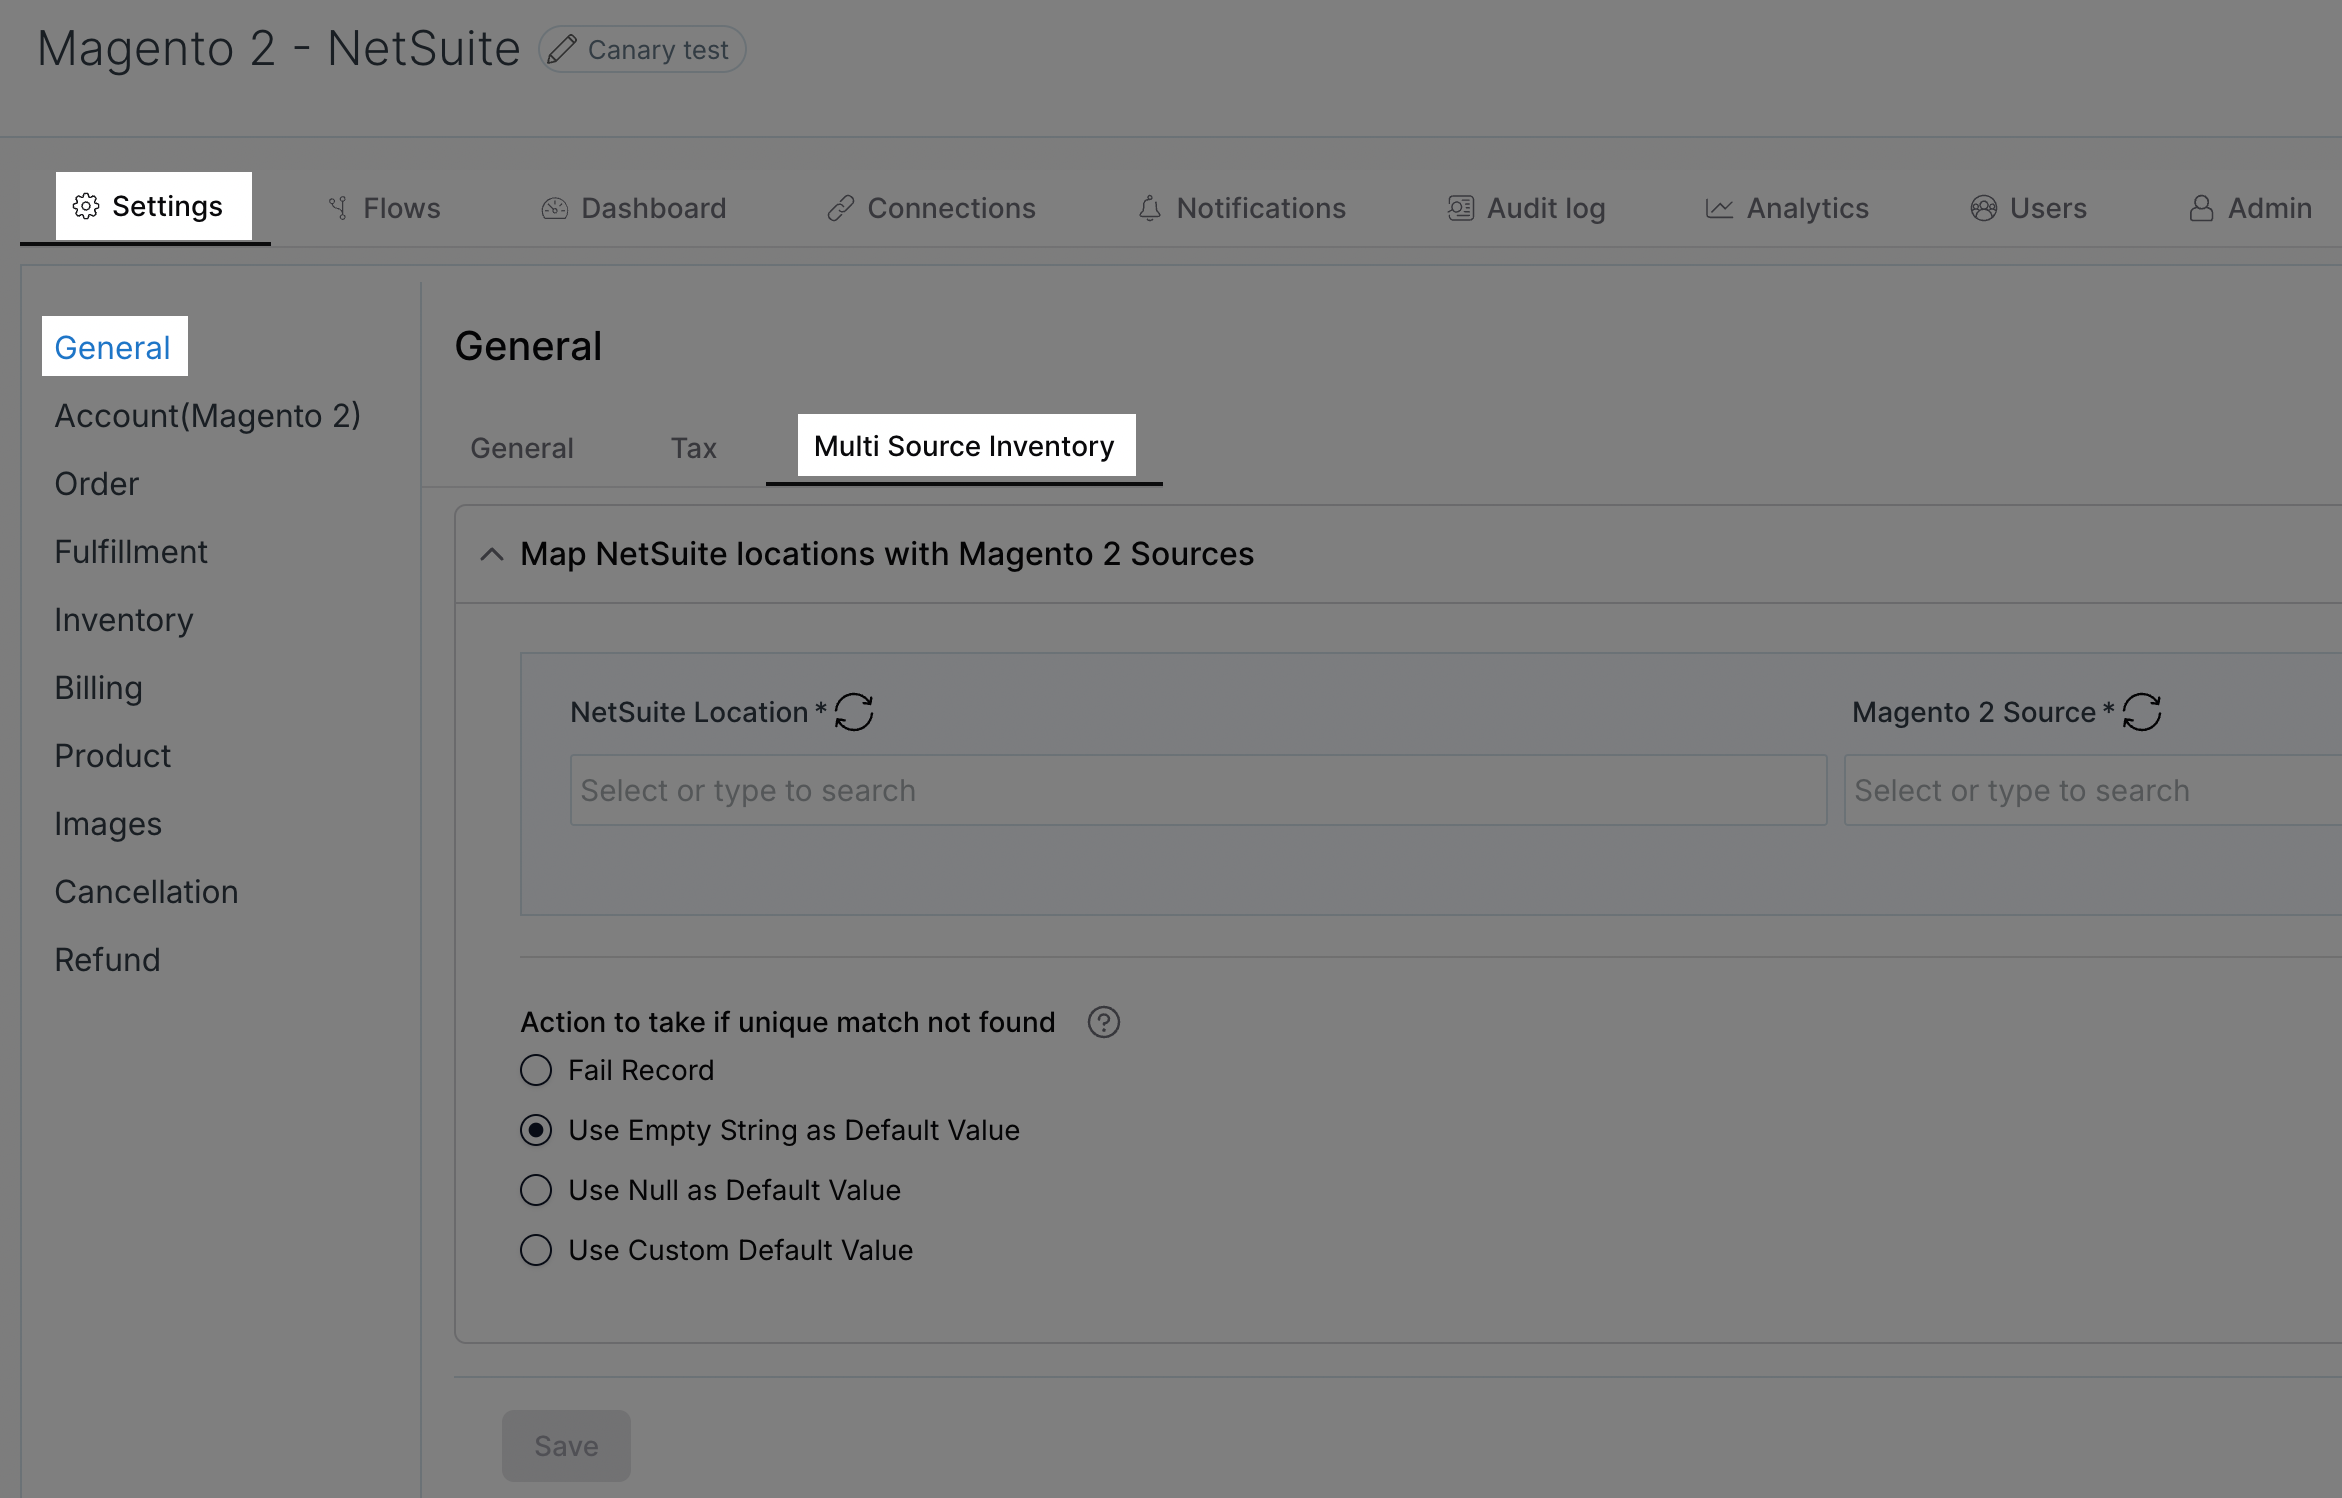
Task: Click the Magento 2 - NetSuite title
Action: [x=279, y=48]
